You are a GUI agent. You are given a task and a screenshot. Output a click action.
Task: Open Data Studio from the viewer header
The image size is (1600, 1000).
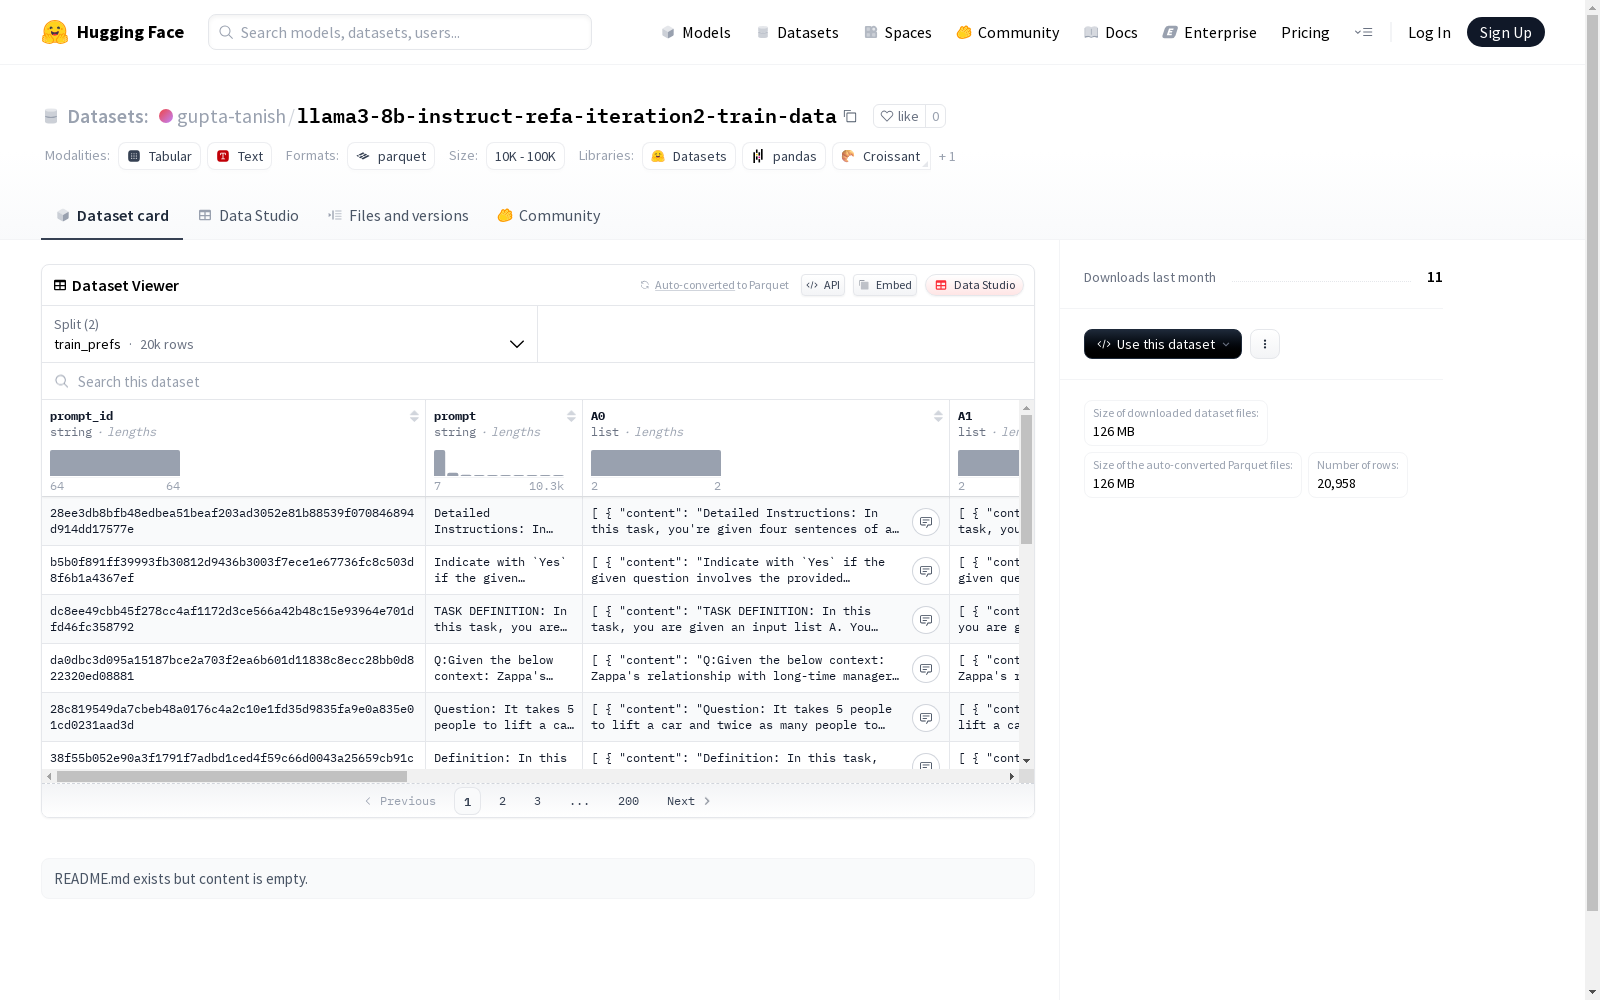point(974,285)
